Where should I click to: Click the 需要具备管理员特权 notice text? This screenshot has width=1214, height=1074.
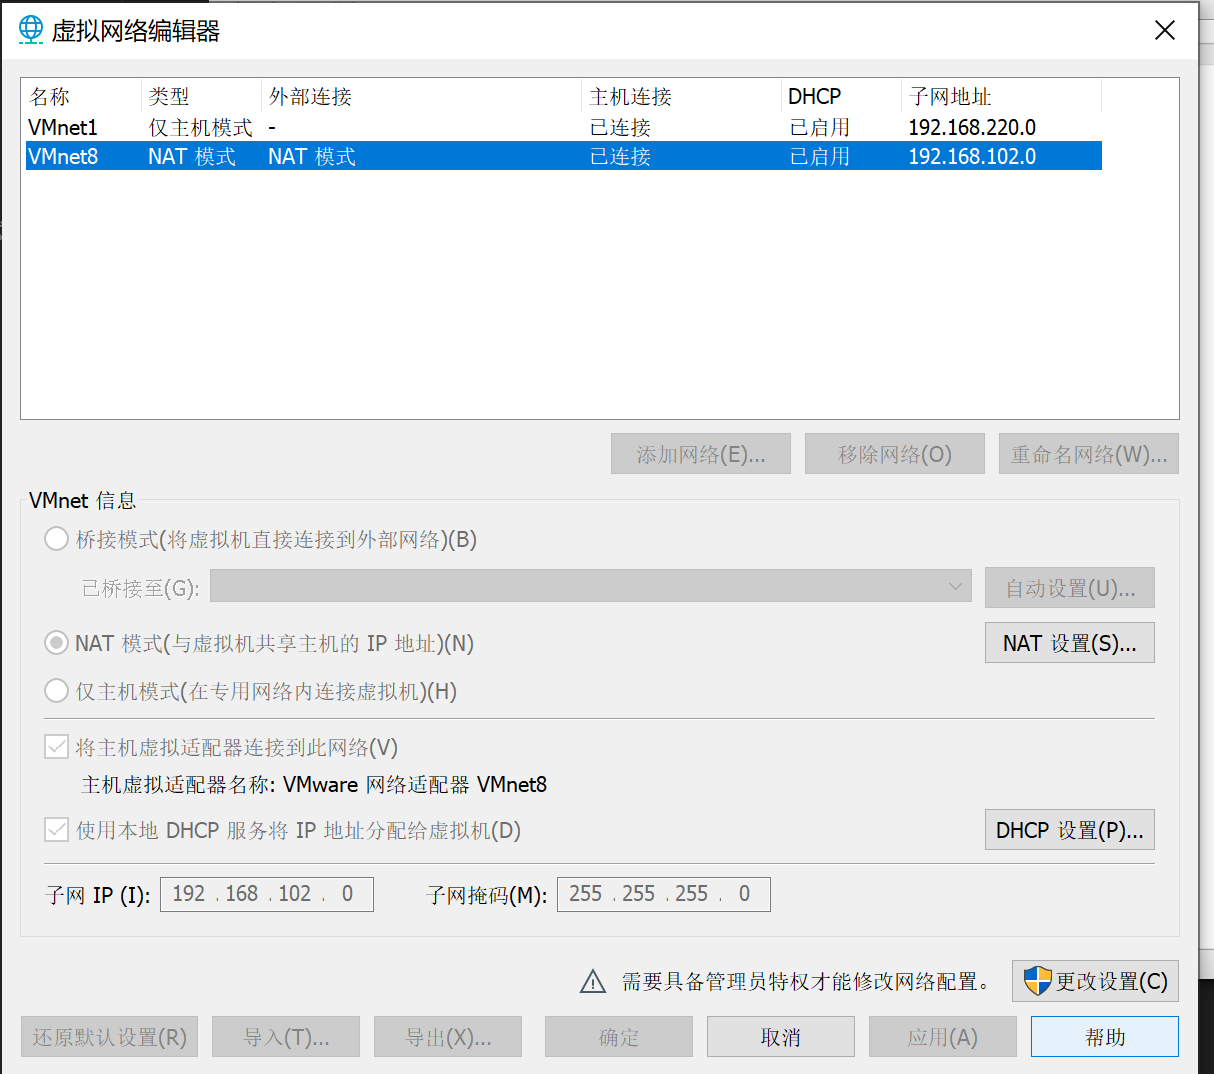pyautogui.click(x=806, y=982)
